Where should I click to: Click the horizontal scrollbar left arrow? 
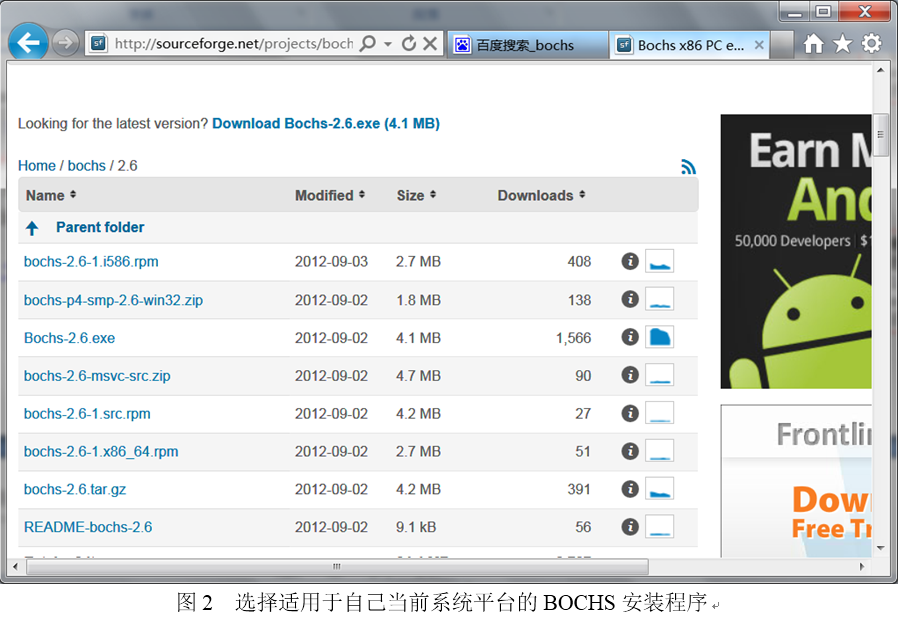coord(15,566)
